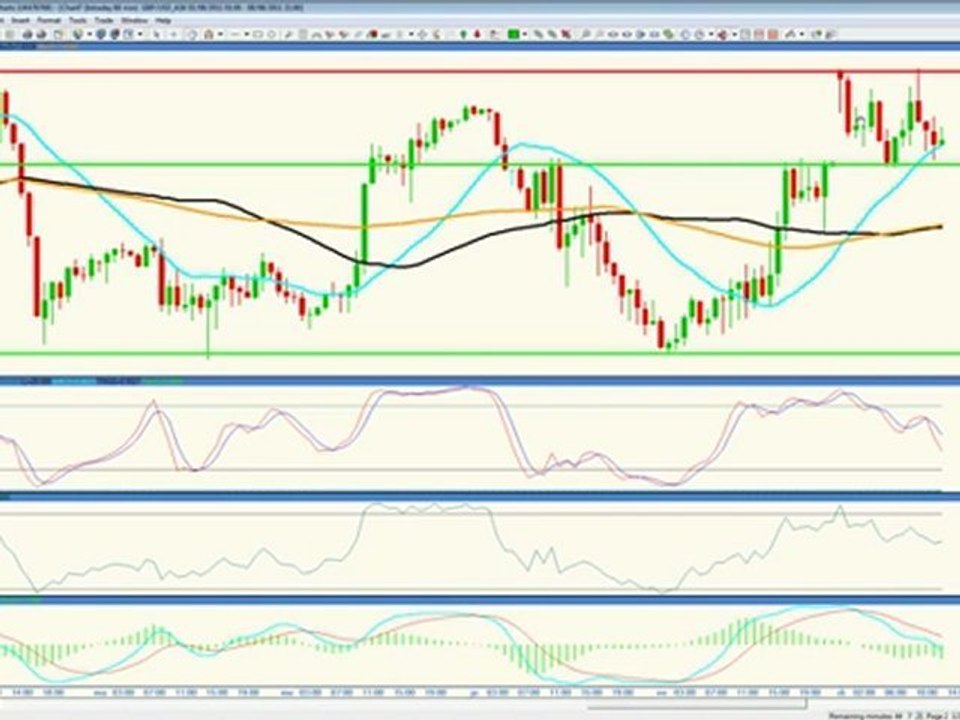
Task: Expand the dropdown arrow beside the house icon
Action: point(220,34)
